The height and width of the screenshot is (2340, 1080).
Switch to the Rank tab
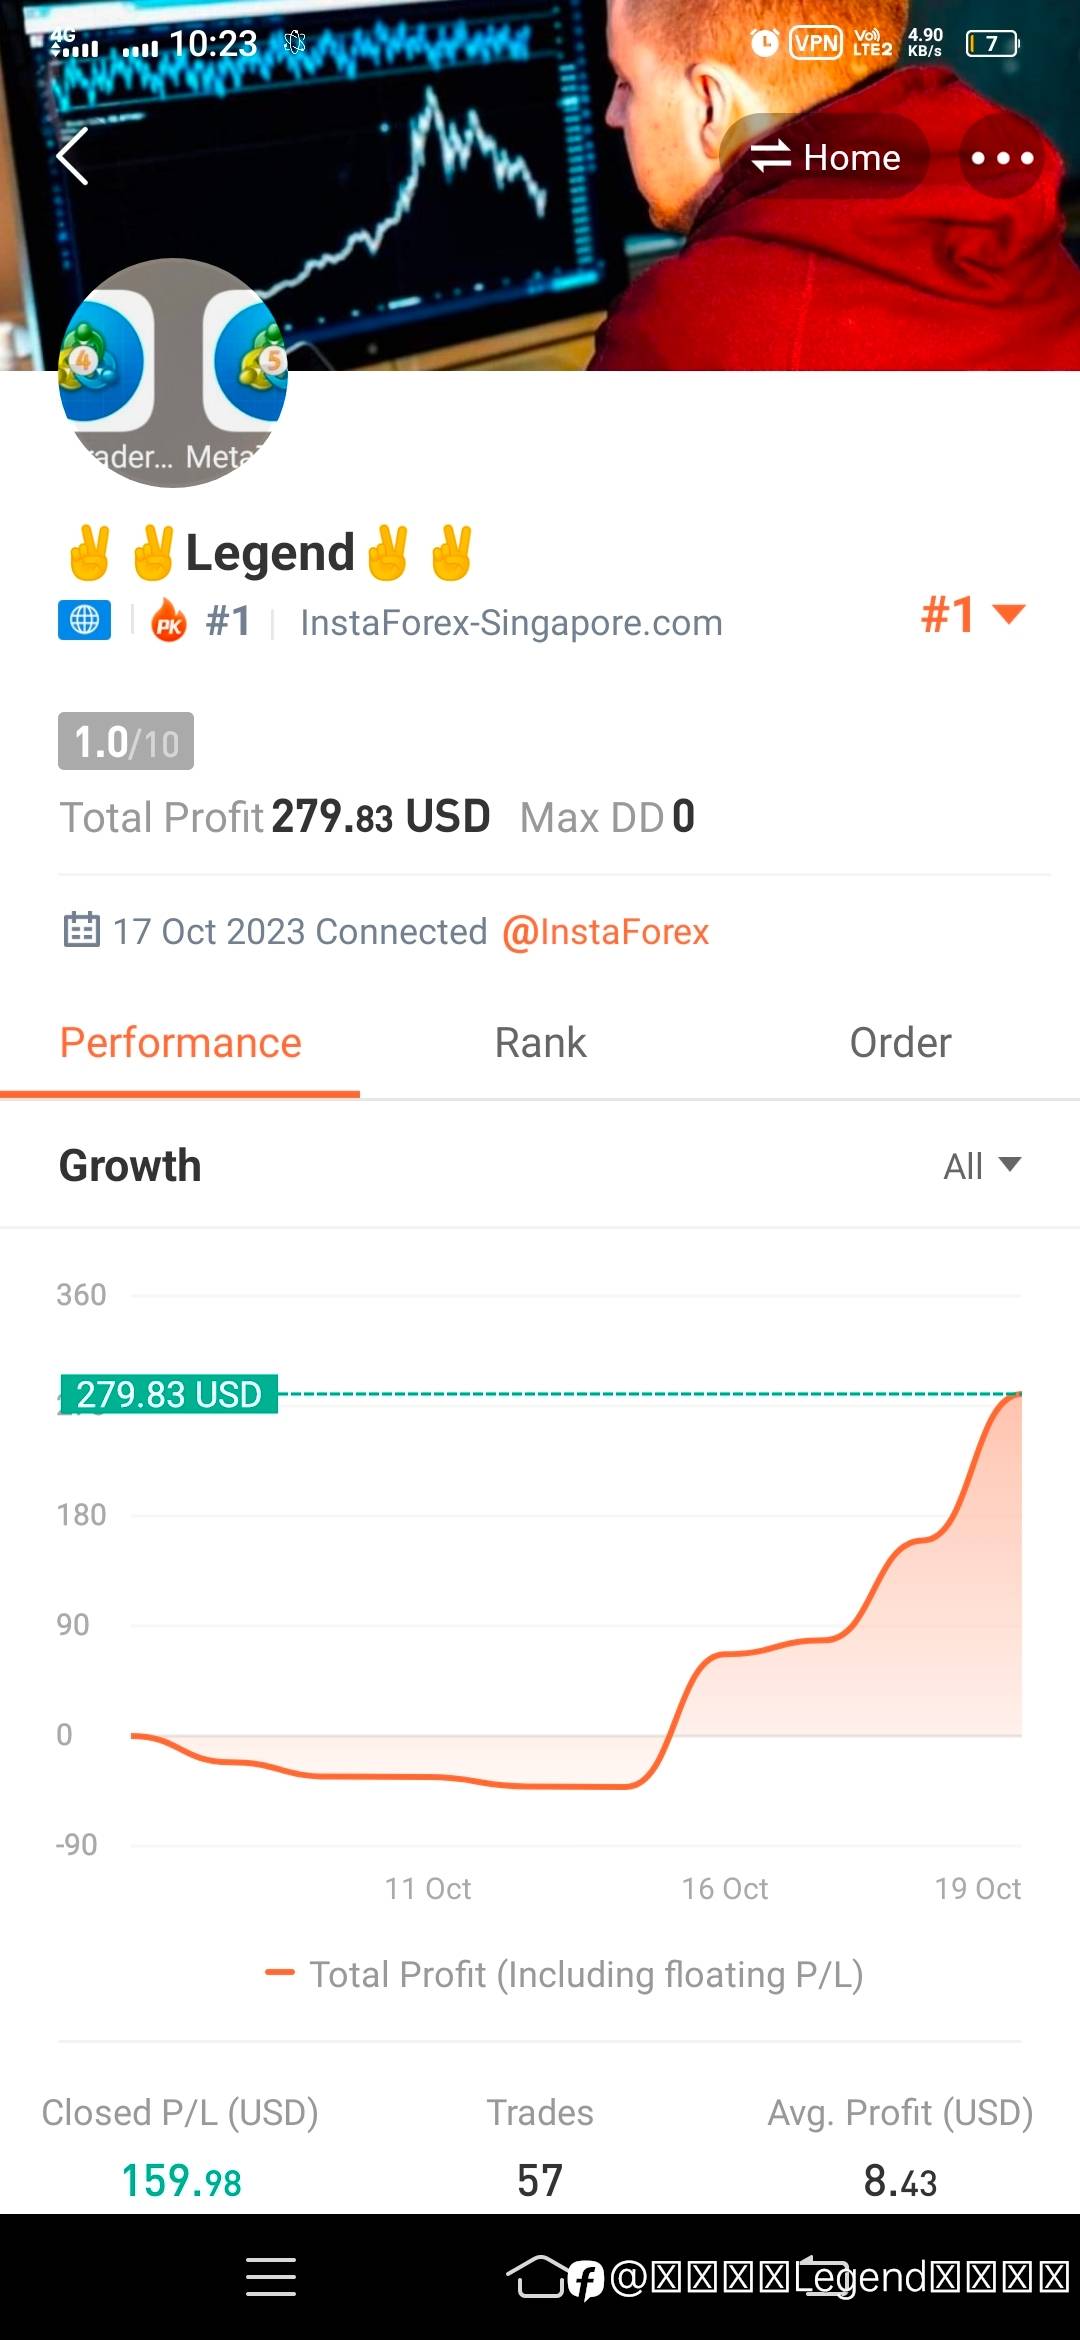[x=540, y=1043]
